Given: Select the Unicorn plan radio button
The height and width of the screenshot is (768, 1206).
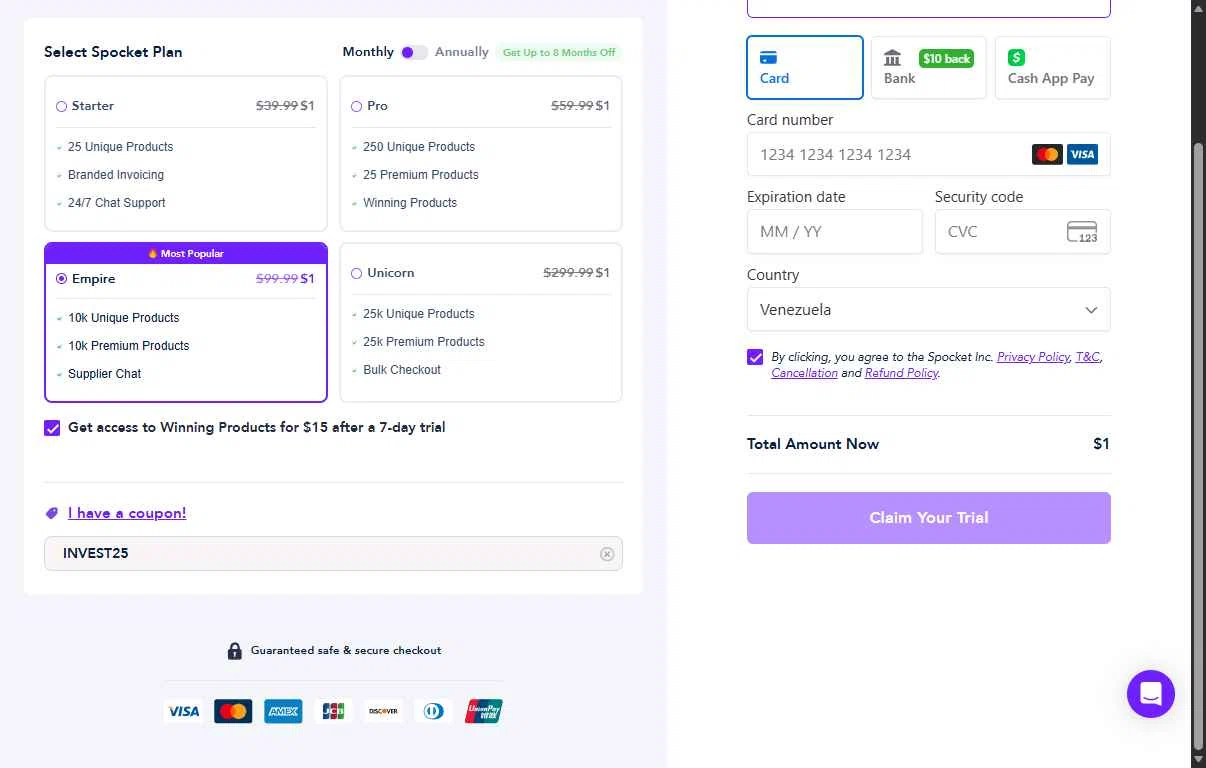Looking at the screenshot, I should (x=357, y=273).
